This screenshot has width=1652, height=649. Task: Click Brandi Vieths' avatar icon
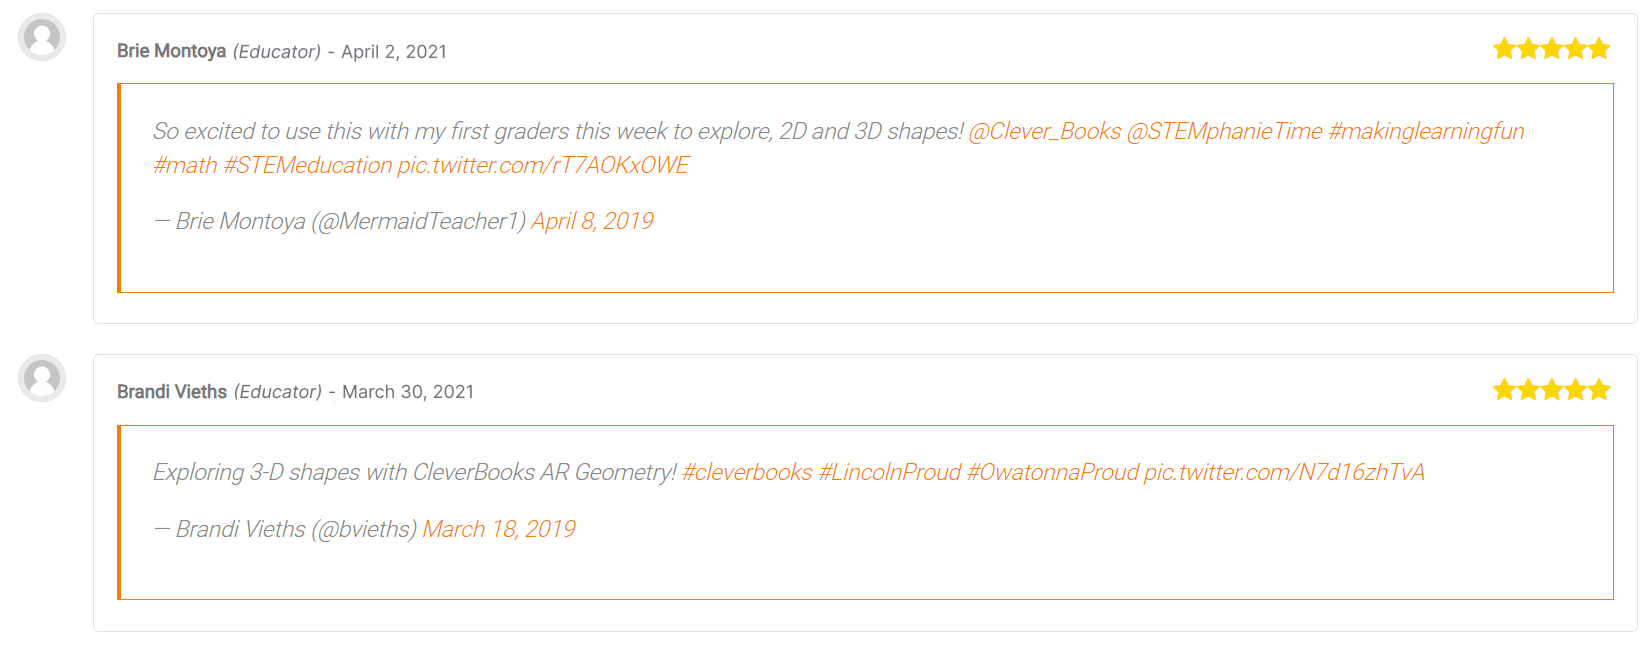point(42,378)
